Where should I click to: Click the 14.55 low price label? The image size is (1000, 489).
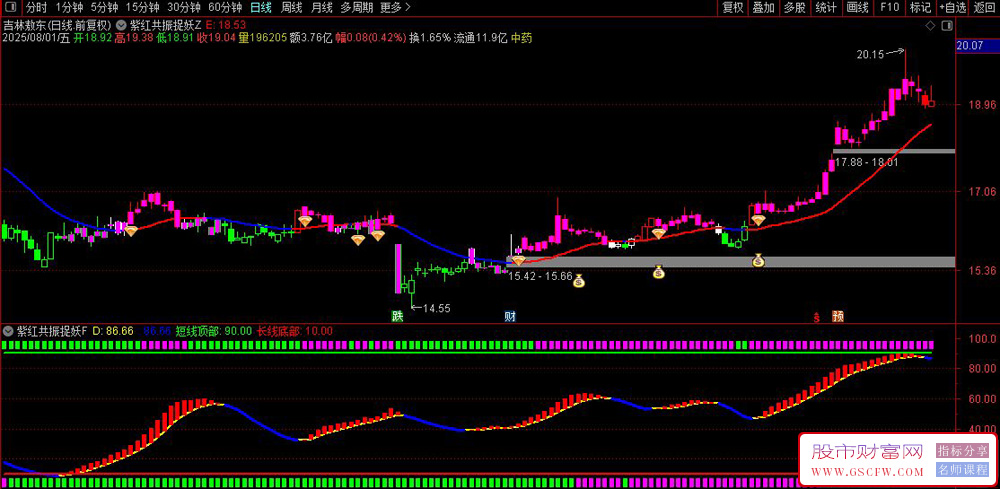[x=437, y=309]
